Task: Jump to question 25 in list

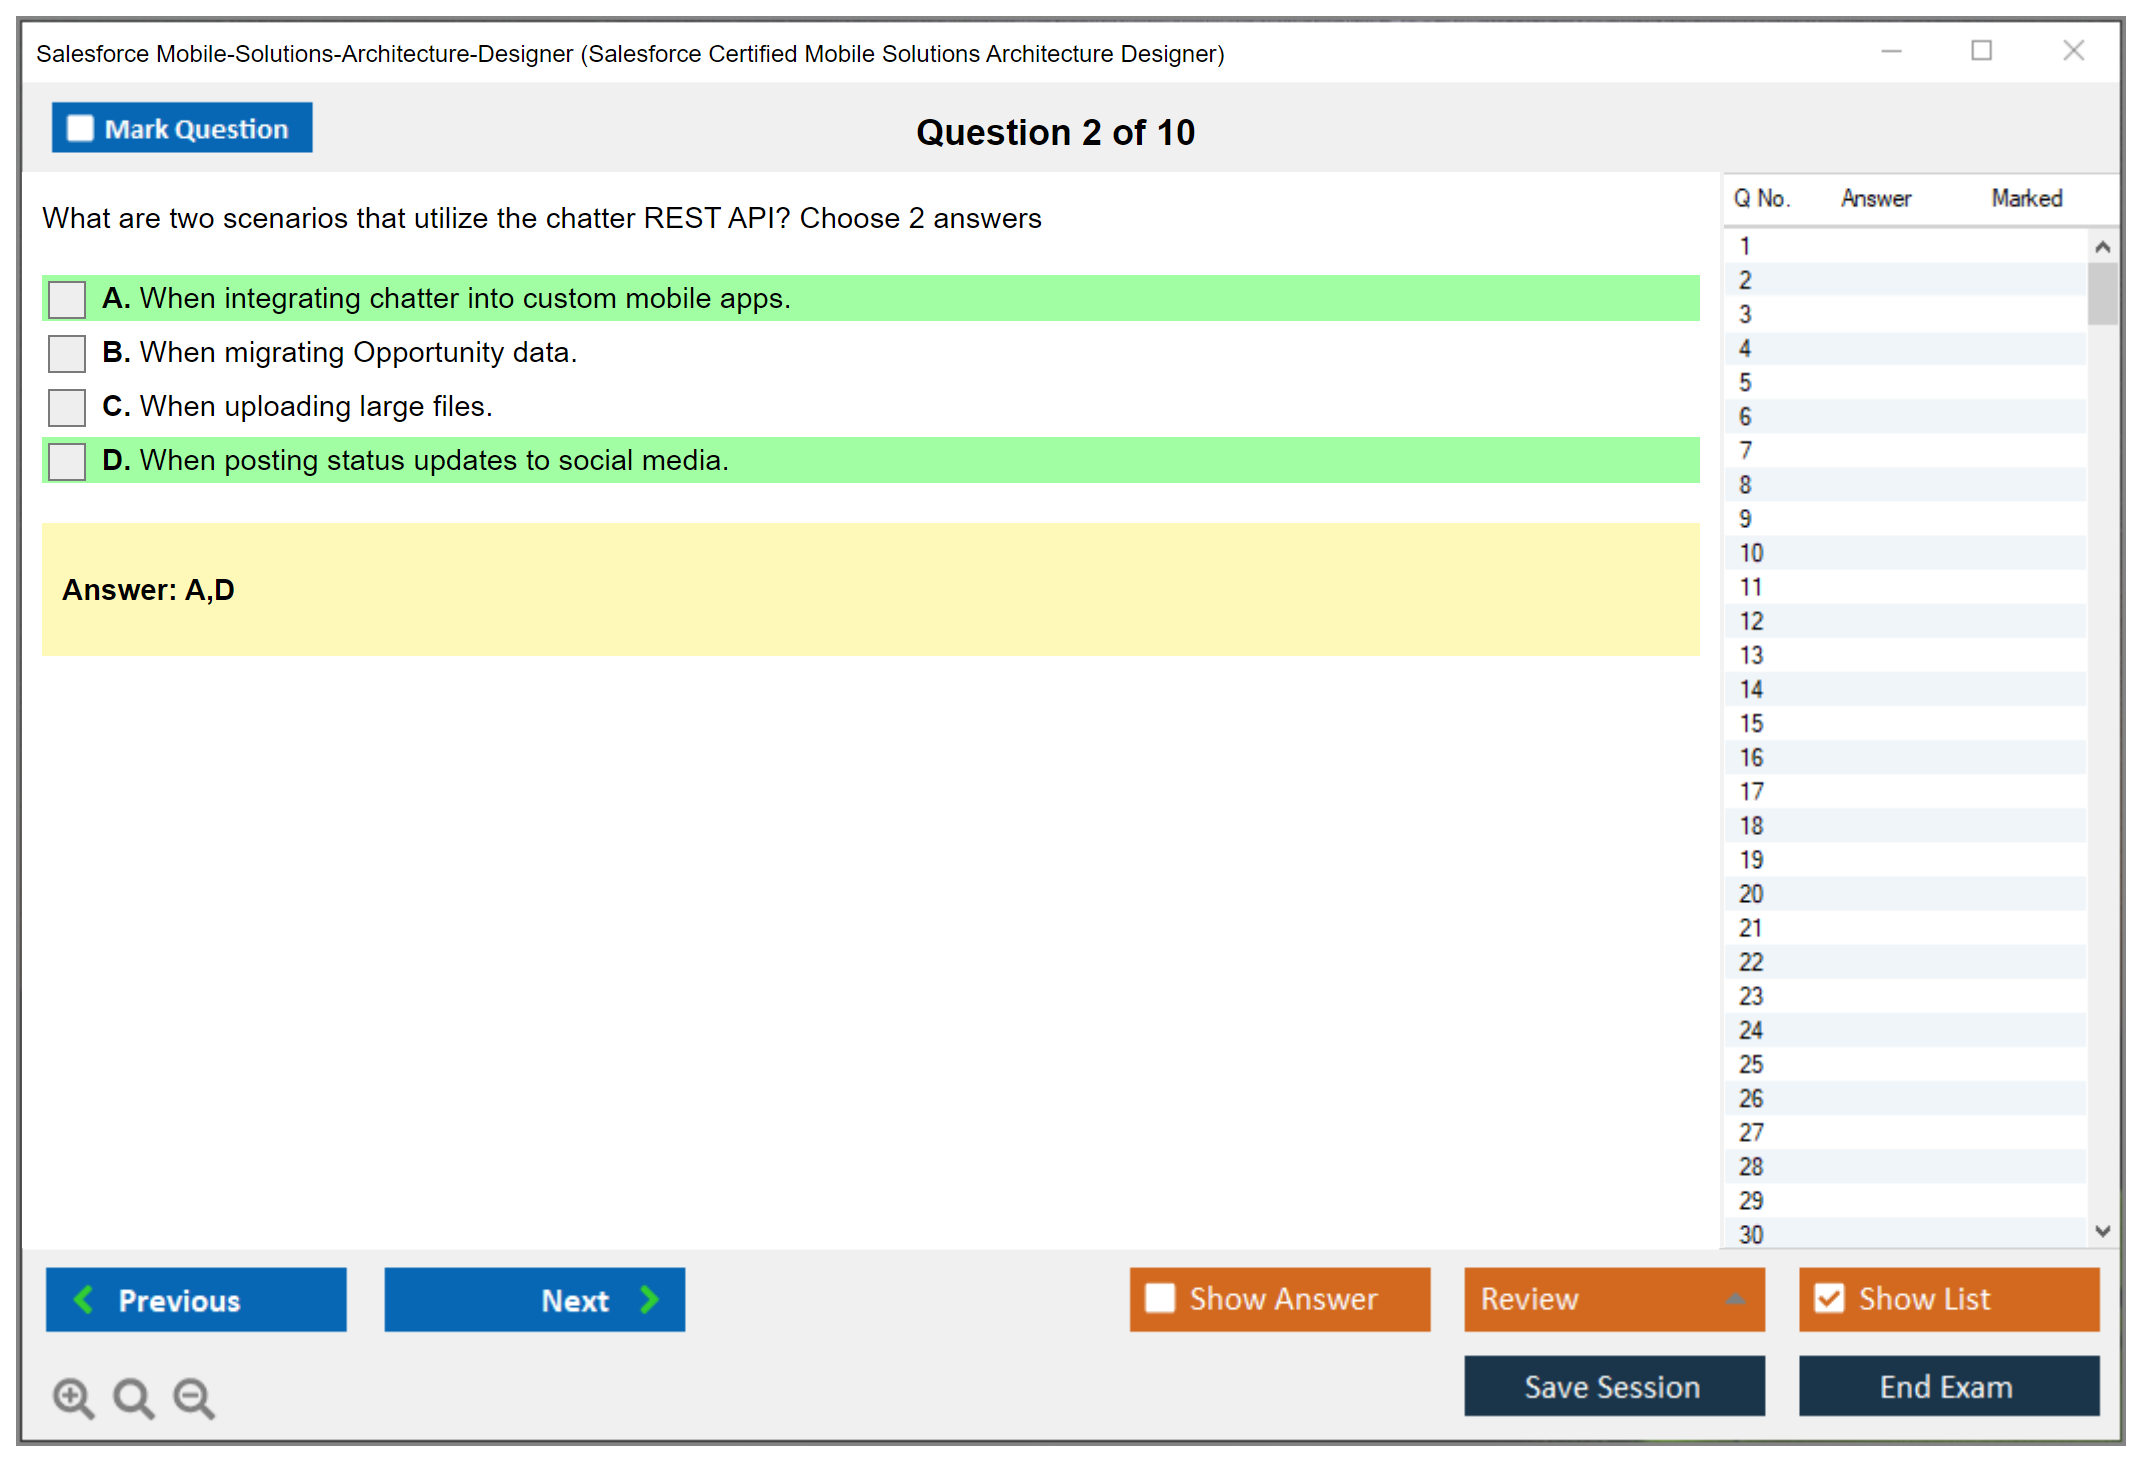Action: click(x=1751, y=1064)
